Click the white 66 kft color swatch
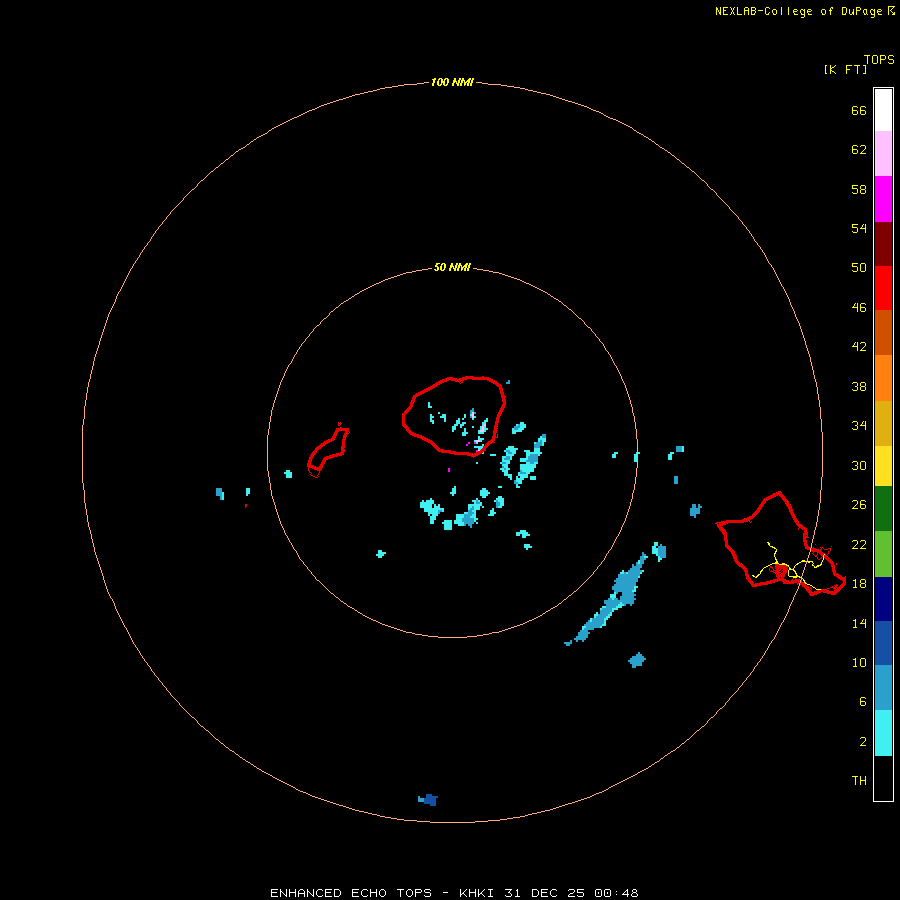Image resolution: width=900 pixels, height=900 pixels. 883,110
